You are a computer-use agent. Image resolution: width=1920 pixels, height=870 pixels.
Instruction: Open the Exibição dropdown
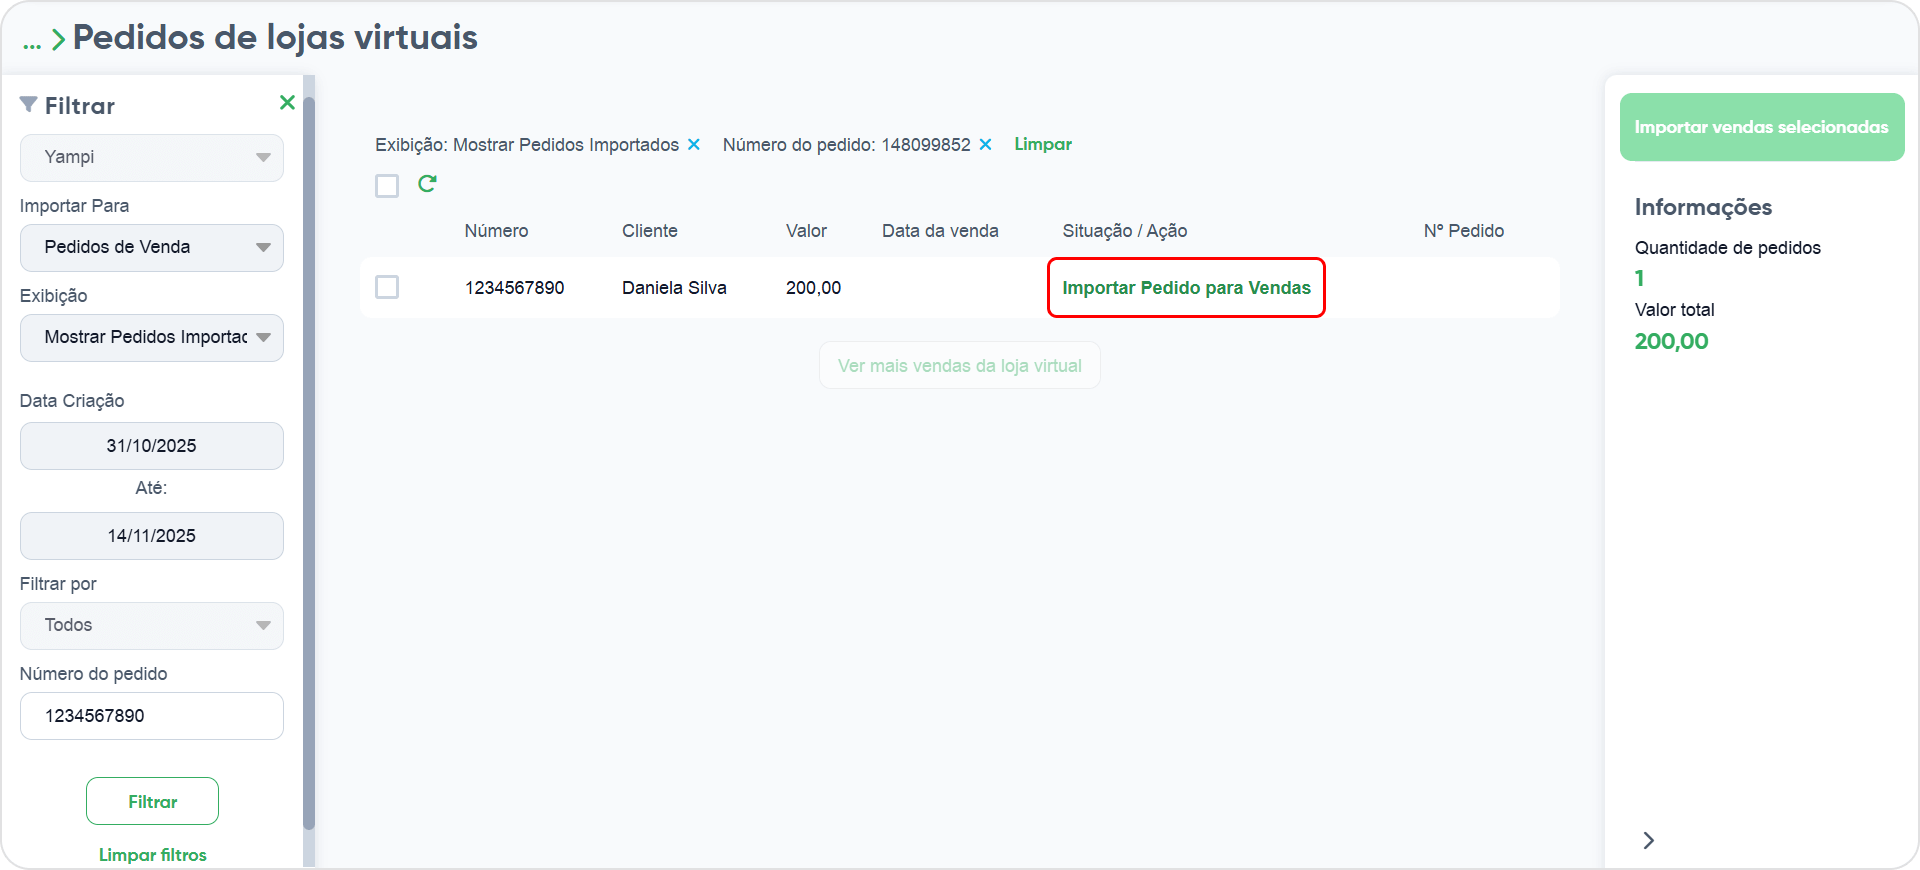coord(152,338)
